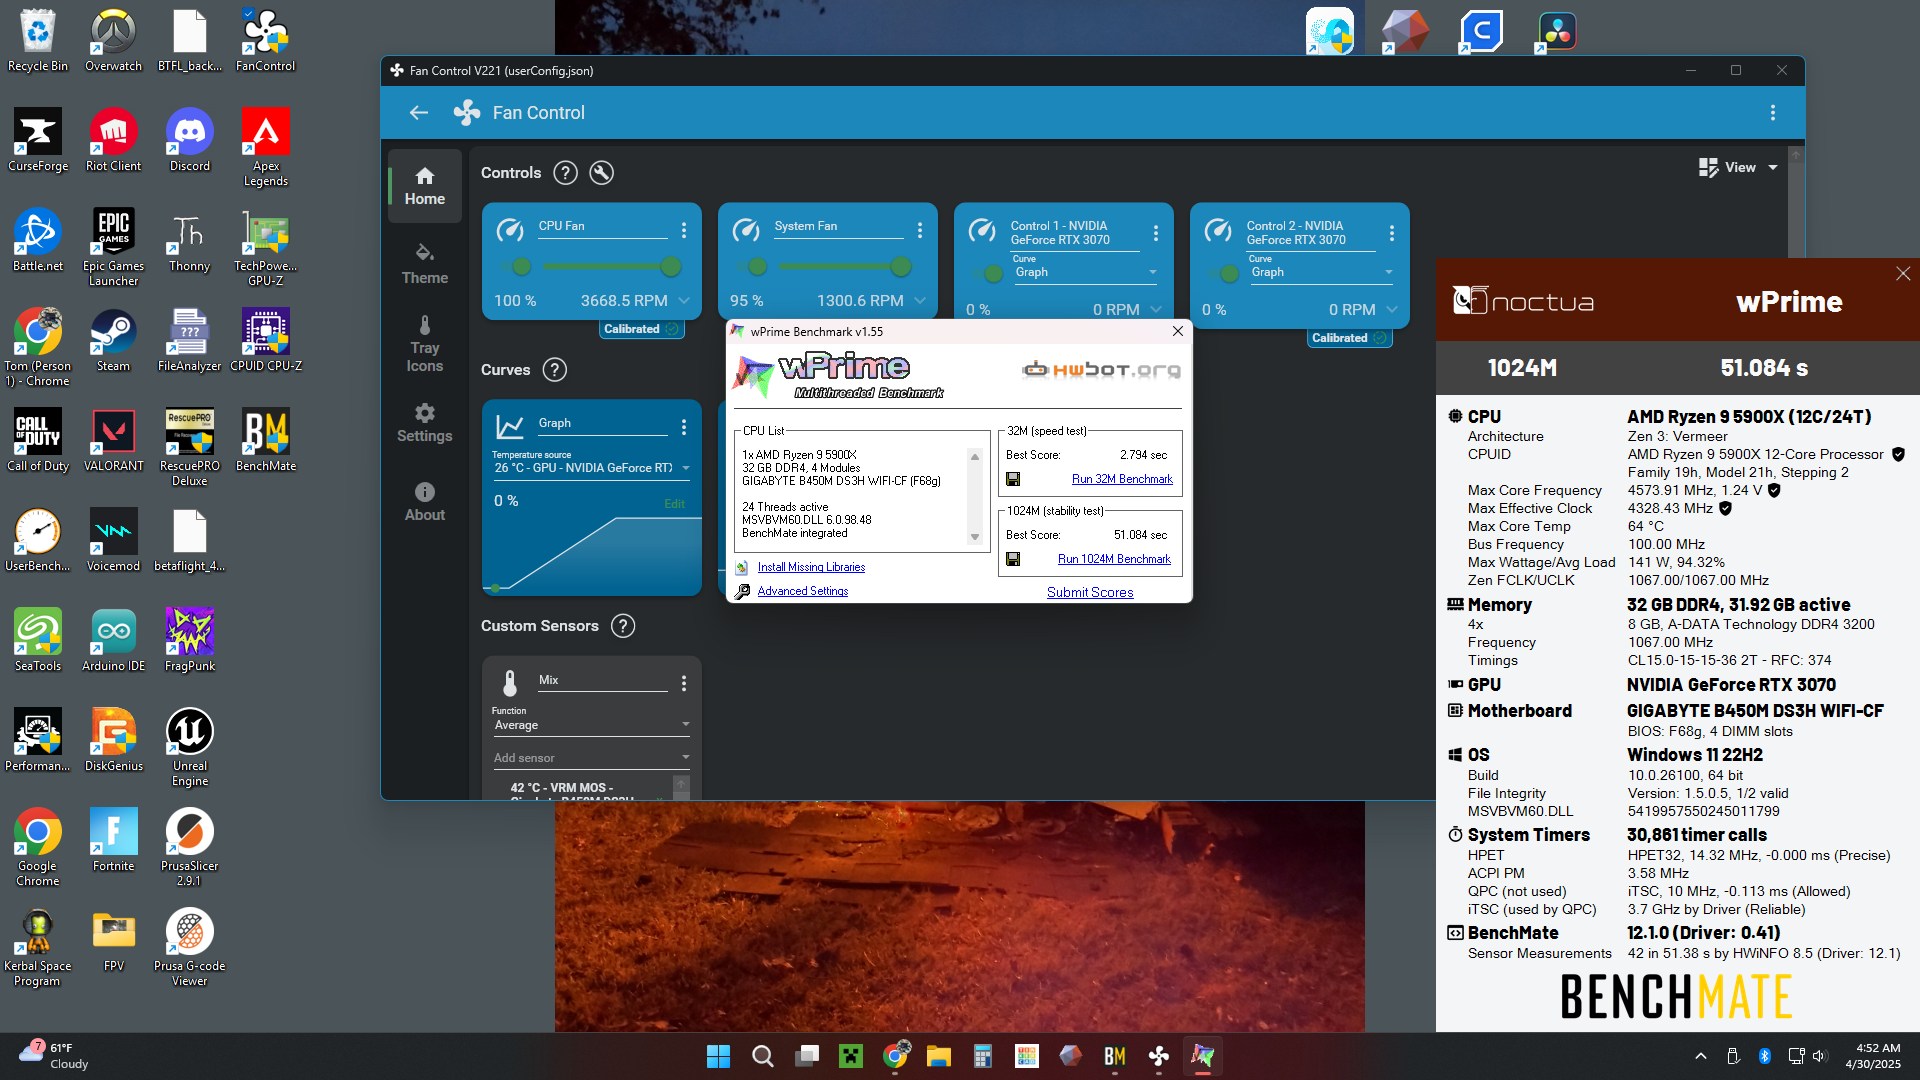Switch to the Settings sidebar tab
This screenshot has height=1080, width=1920.
point(425,424)
